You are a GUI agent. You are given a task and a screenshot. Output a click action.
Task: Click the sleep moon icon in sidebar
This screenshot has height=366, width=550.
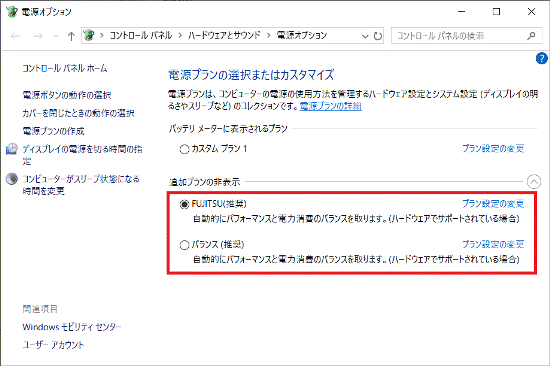[x=12, y=179]
